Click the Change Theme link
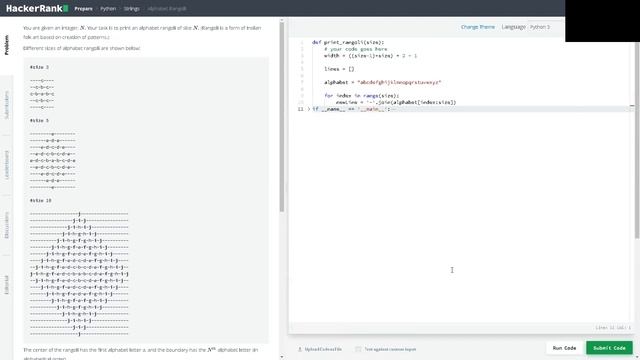The width and height of the screenshot is (640, 360). pyautogui.click(x=478, y=27)
